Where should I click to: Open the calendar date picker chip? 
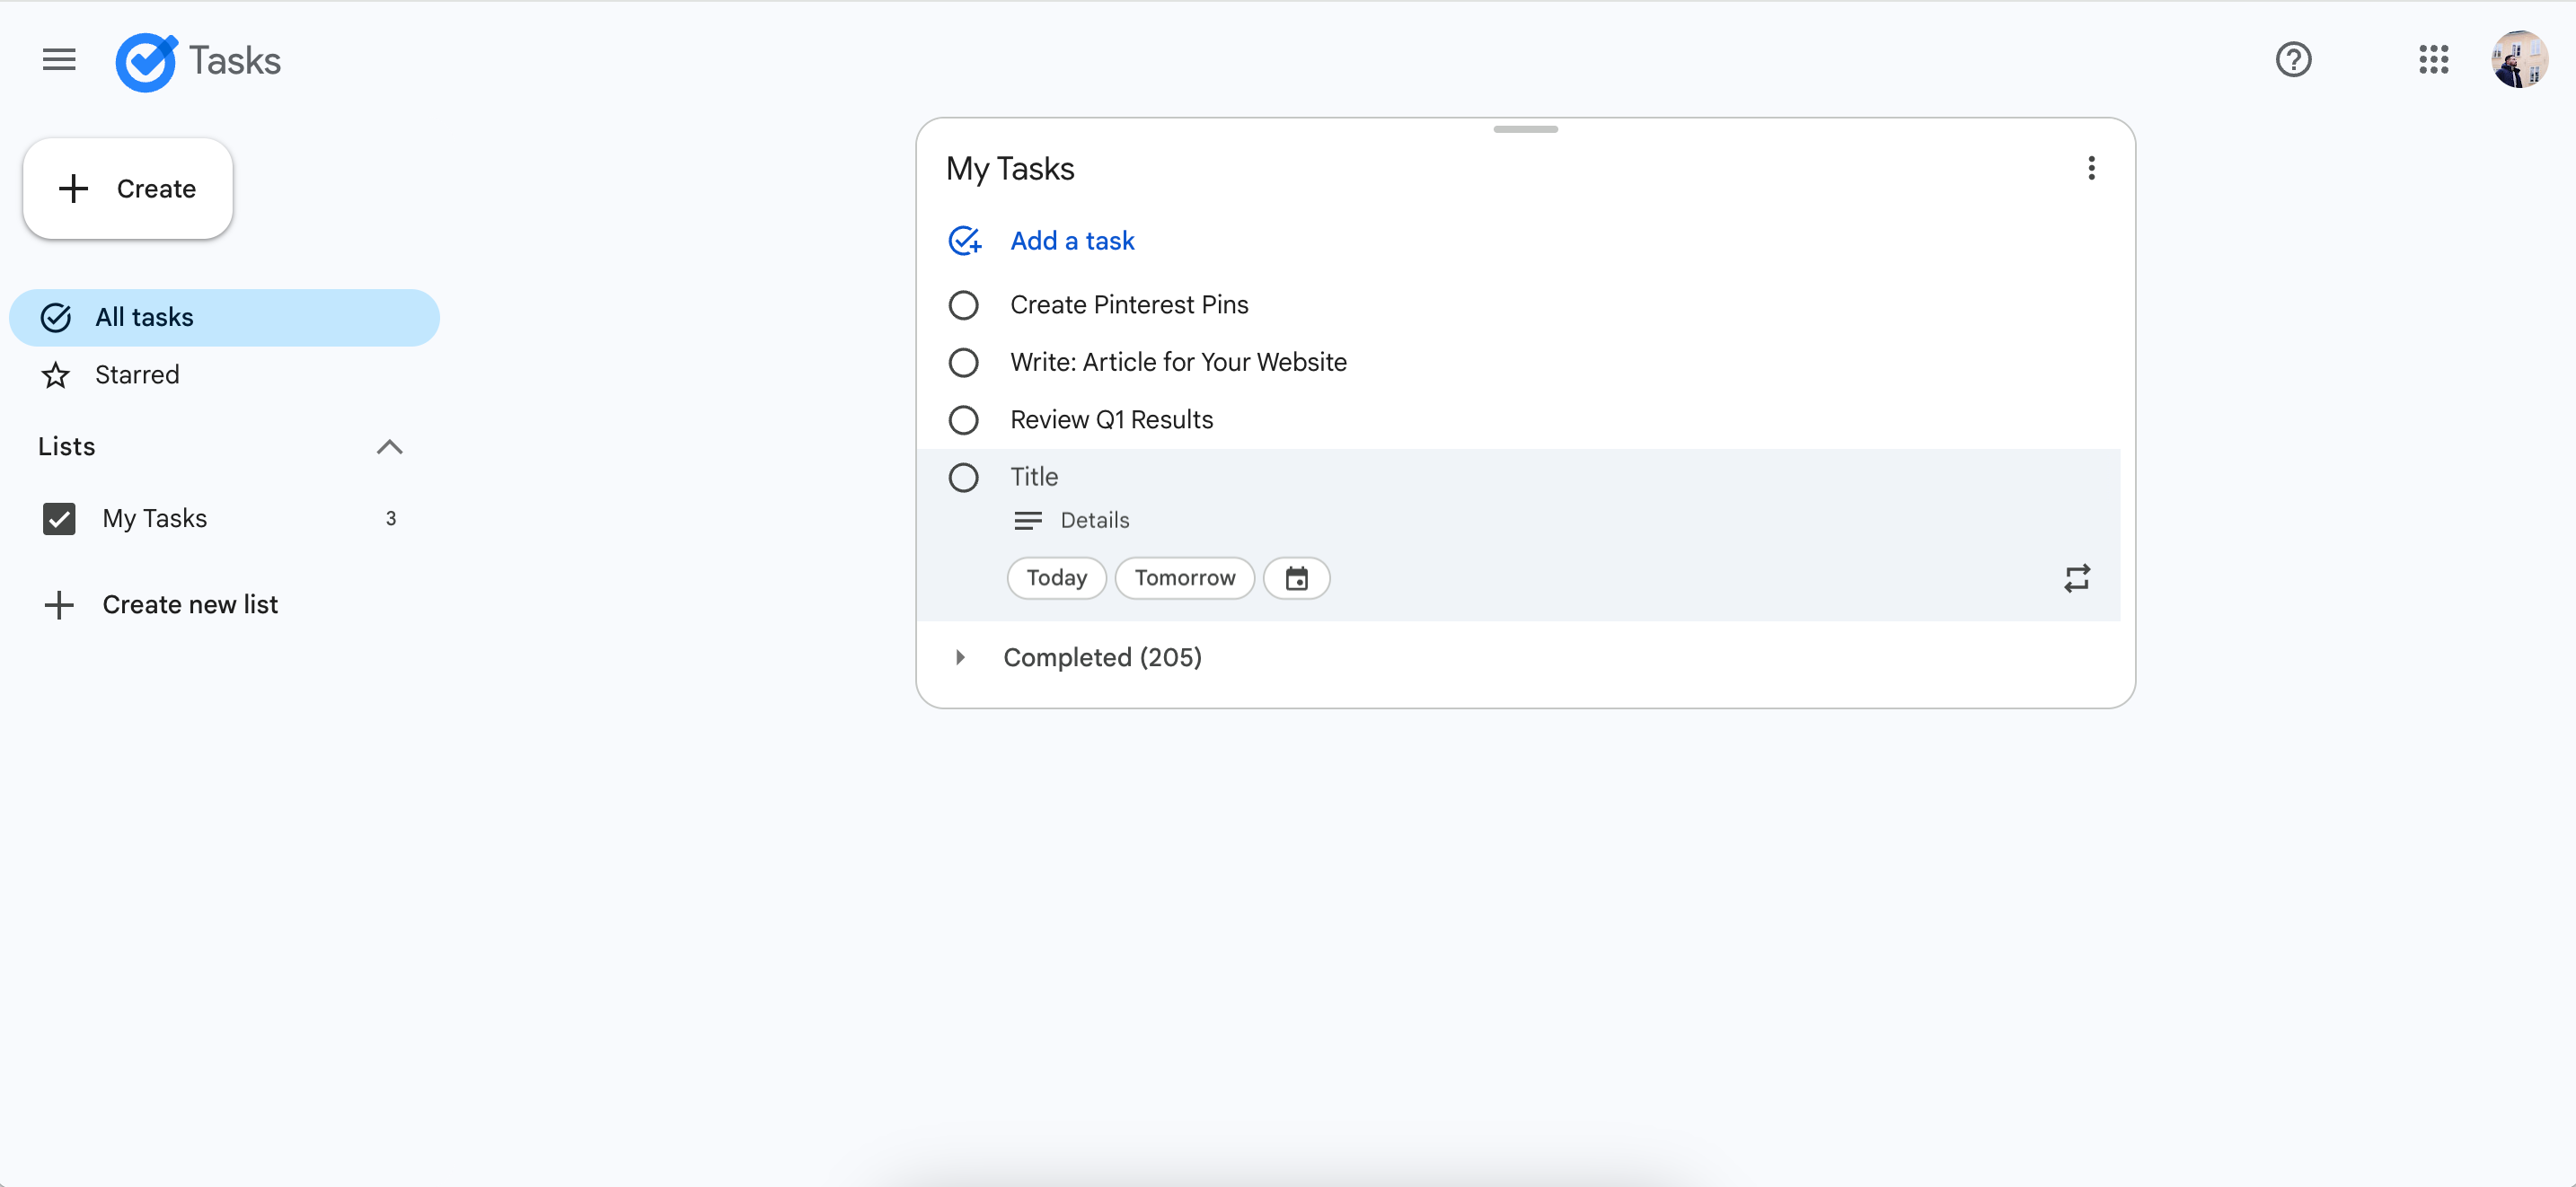click(1296, 578)
